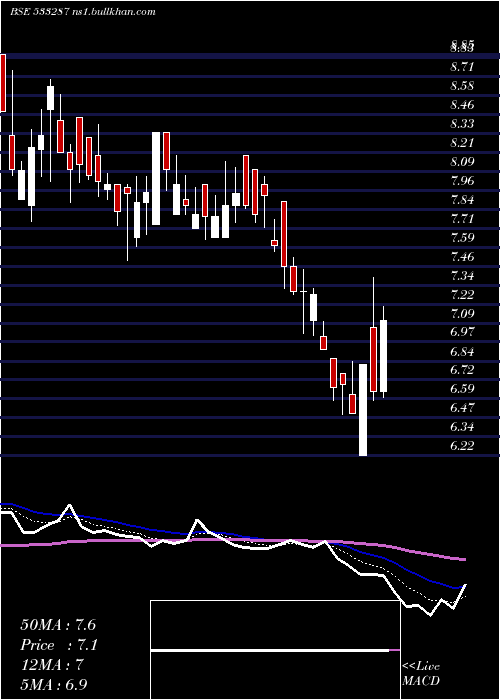The image size is (500, 700).
Task: Click the 6.34 price axis label
Action: tap(462, 427)
